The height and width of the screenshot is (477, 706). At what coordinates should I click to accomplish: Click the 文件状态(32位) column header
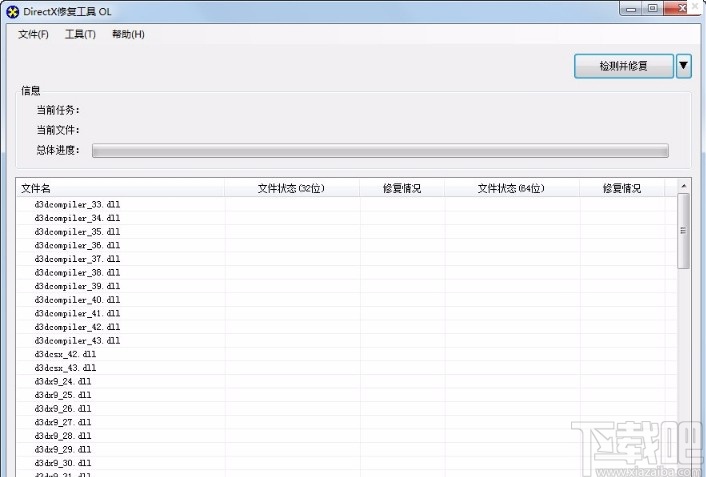pos(292,188)
